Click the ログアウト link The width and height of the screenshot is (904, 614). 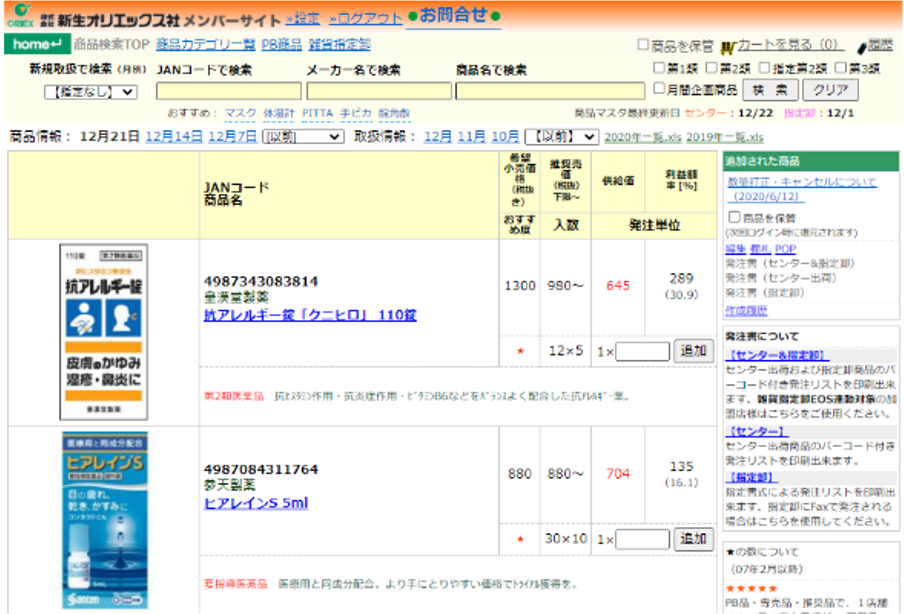pyautogui.click(x=365, y=18)
